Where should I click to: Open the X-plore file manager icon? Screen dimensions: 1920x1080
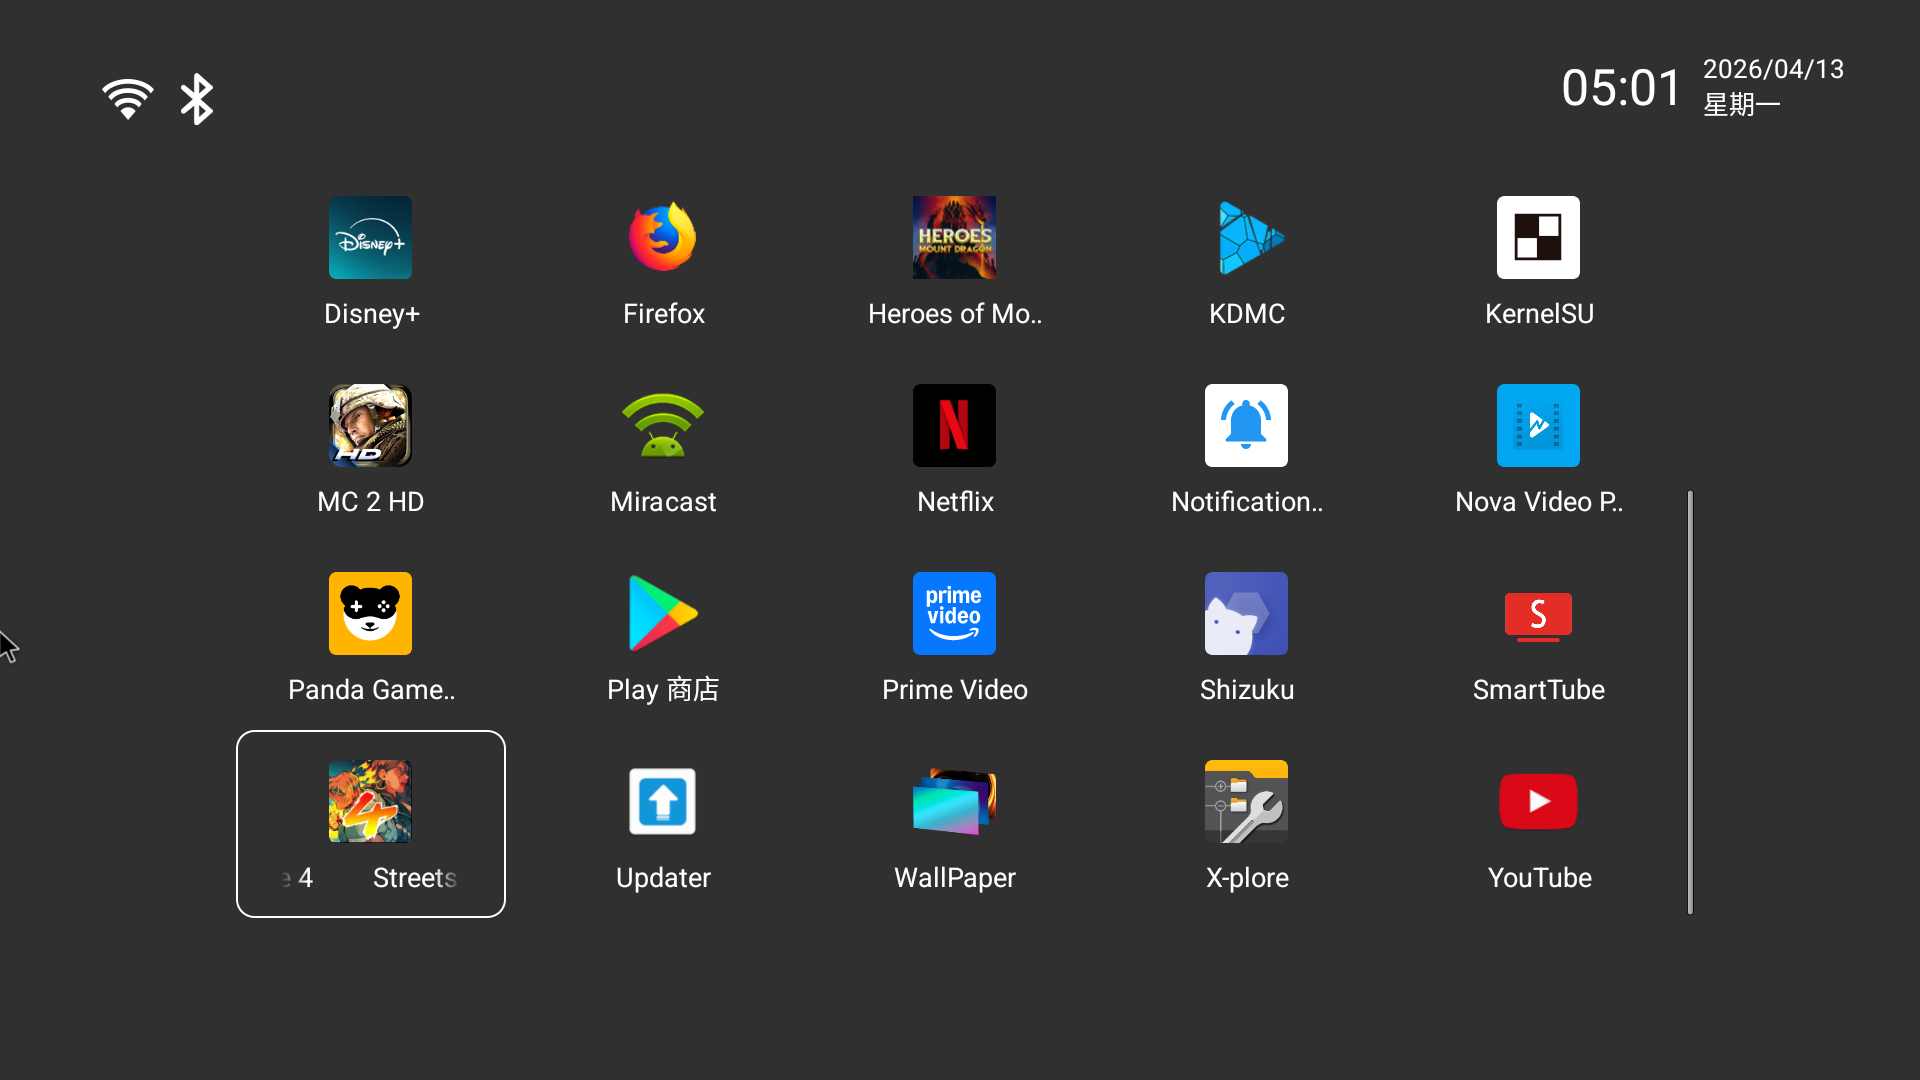click(1246, 801)
